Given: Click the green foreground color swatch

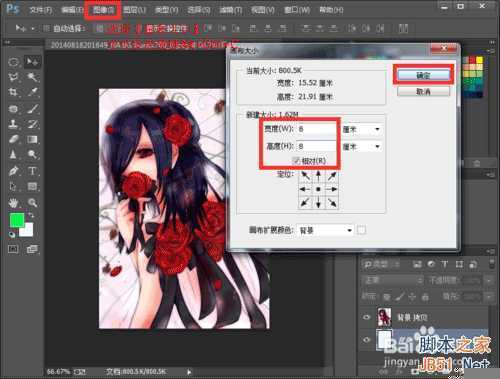Looking at the screenshot, I should [16, 220].
